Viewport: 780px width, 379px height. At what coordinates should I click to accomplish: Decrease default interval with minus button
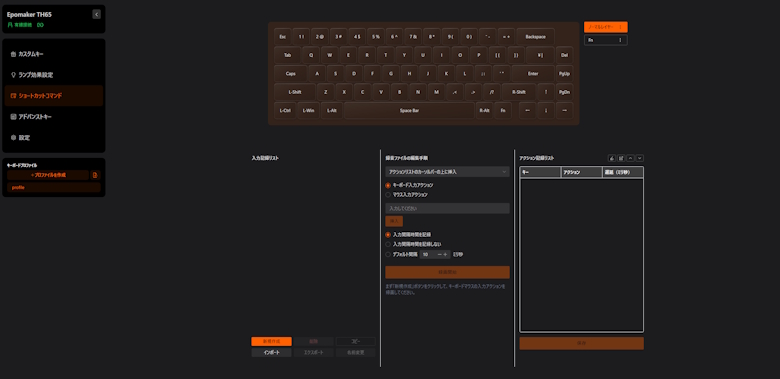point(440,254)
